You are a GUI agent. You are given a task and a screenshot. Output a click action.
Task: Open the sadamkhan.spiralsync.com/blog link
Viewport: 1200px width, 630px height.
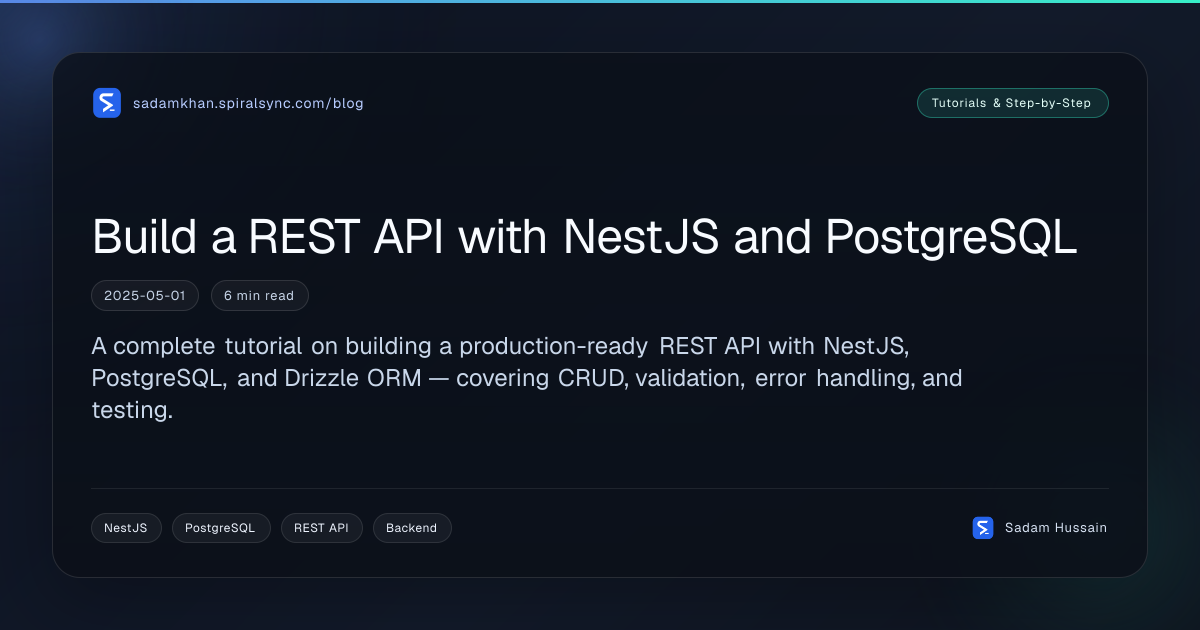(x=248, y=103)
